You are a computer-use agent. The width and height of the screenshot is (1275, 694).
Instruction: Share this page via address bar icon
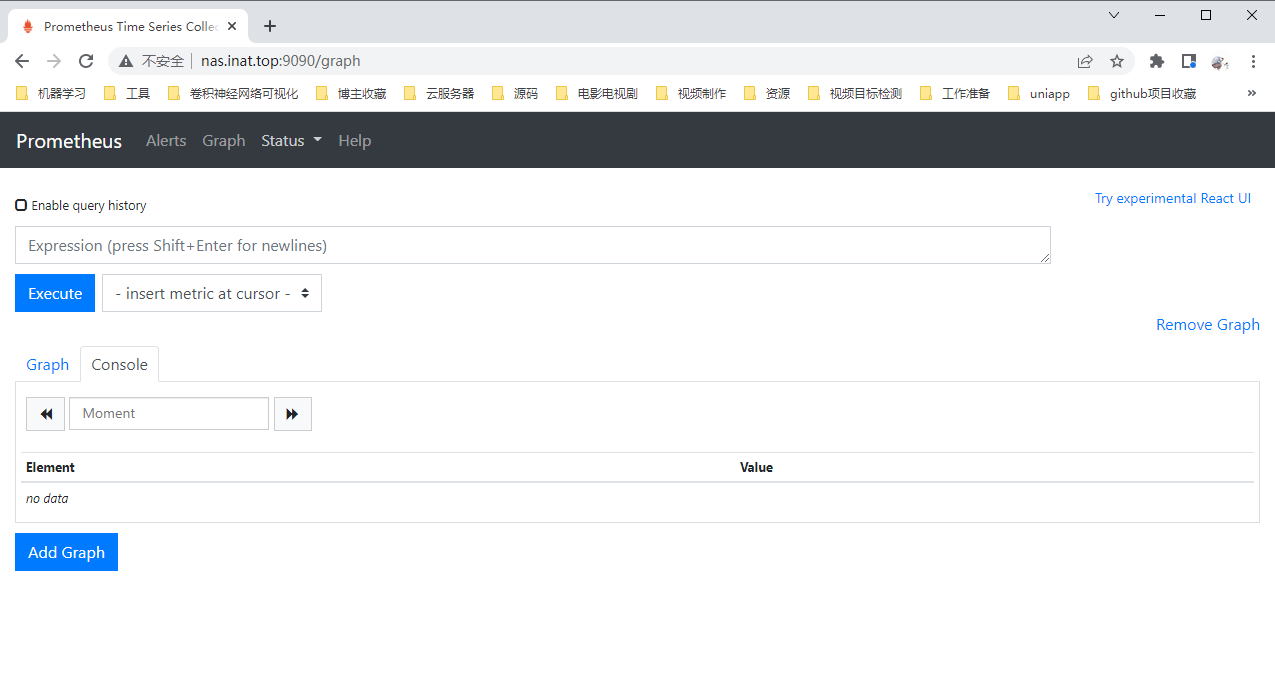pos(1085,61)
